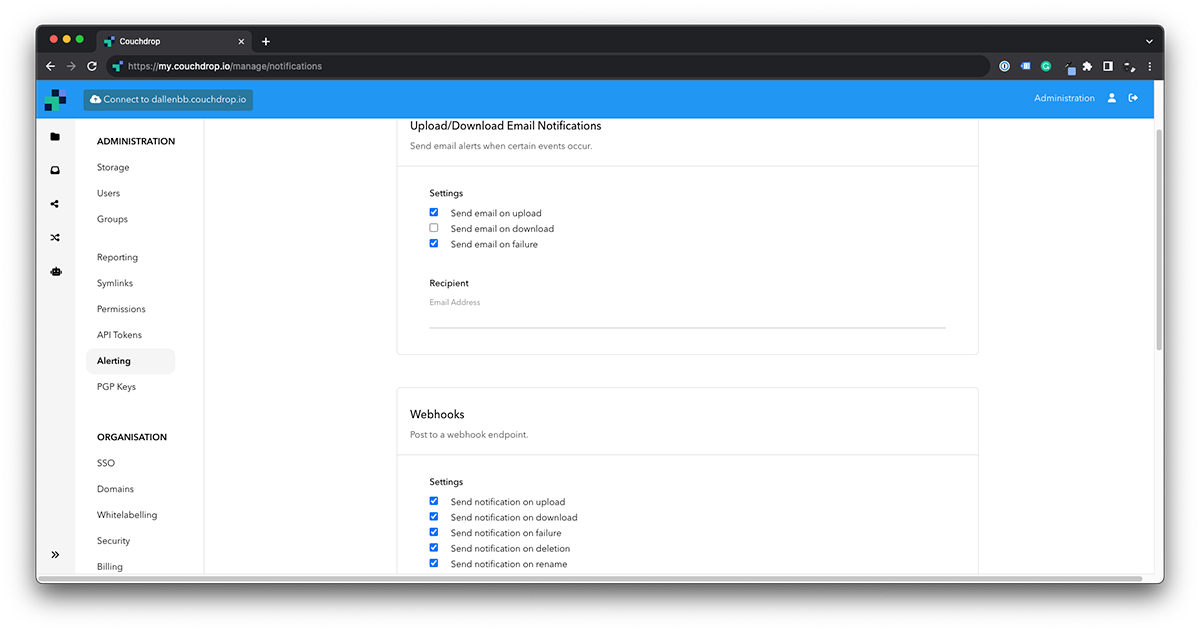The image size is (1200, 630).
Task: Enable Send email on download
Action: click(434, 228)
